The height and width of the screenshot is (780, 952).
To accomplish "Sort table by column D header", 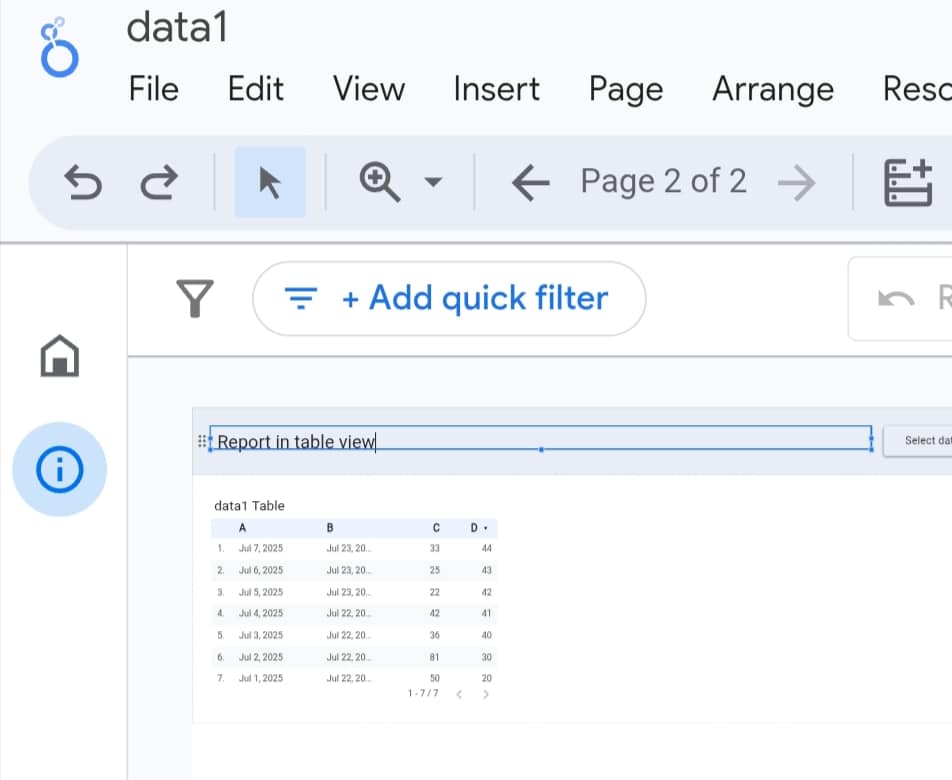I will click(x=477, y=528).
